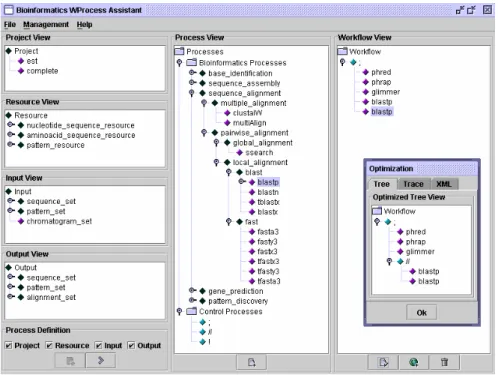Image resolution: width=498 pixels, height=375 pixels.
Task: Toggle the Input checkbox
Action: pos(99,345)
